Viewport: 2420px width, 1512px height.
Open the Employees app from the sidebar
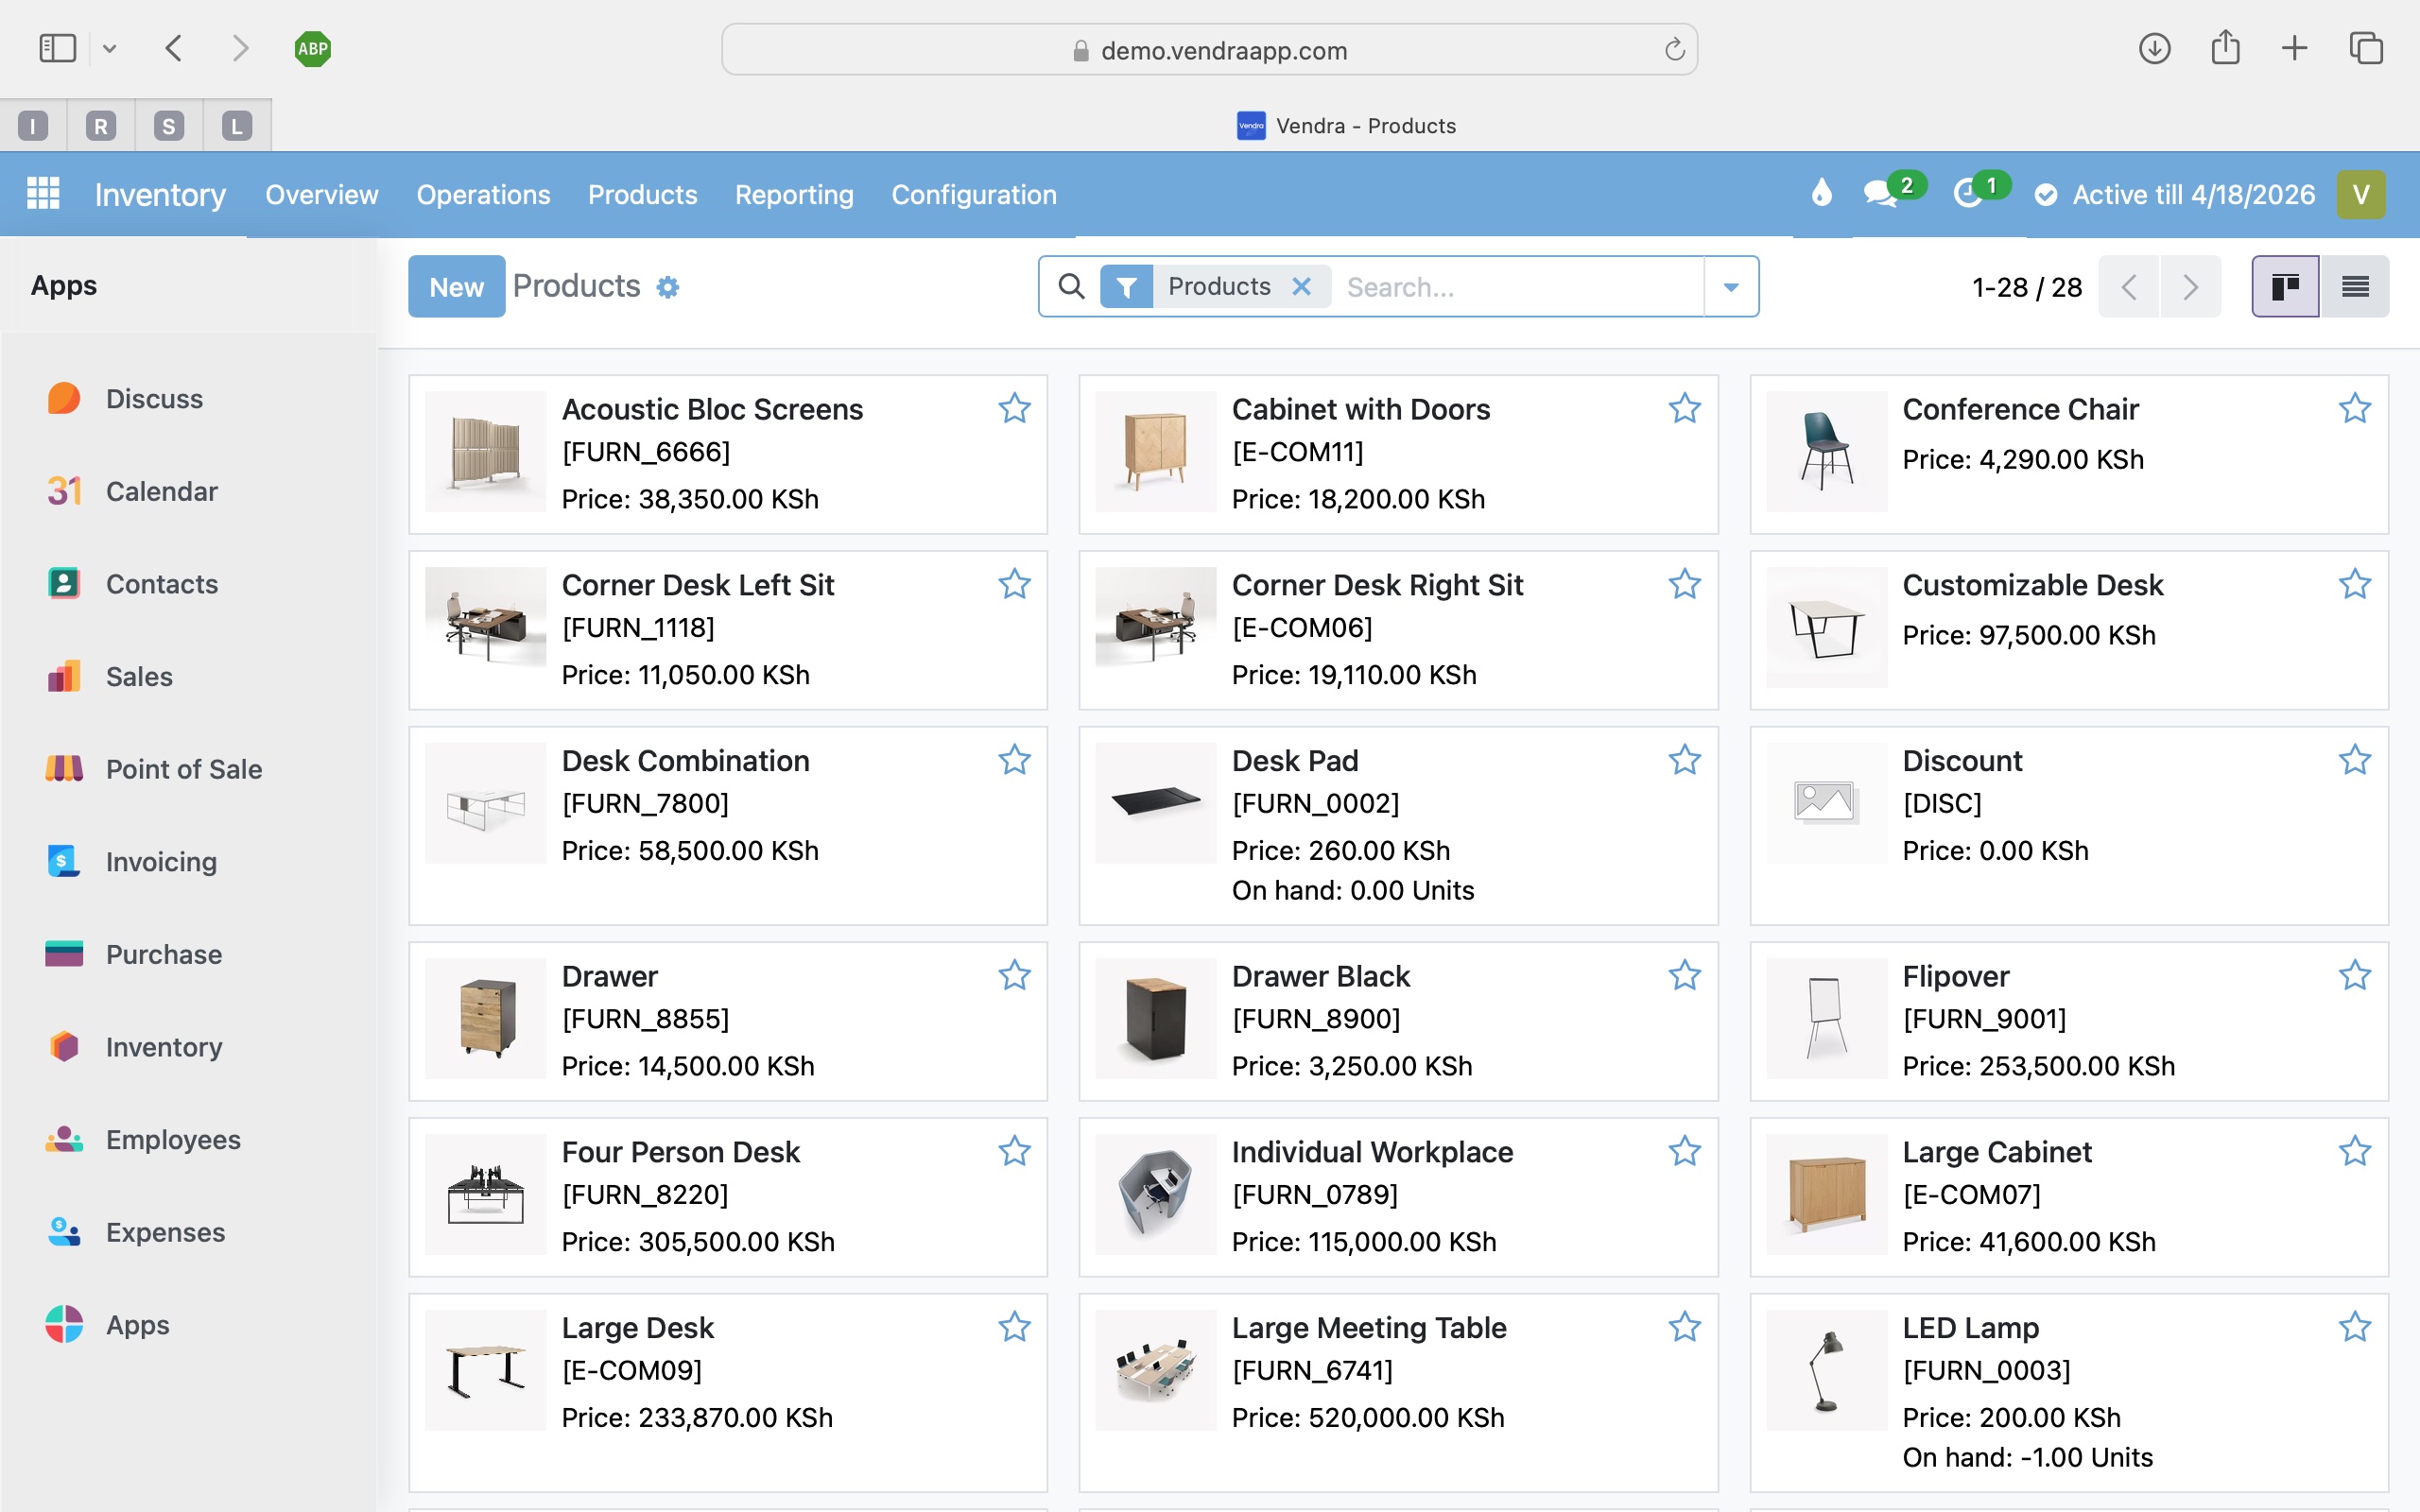coord(173,1139)
